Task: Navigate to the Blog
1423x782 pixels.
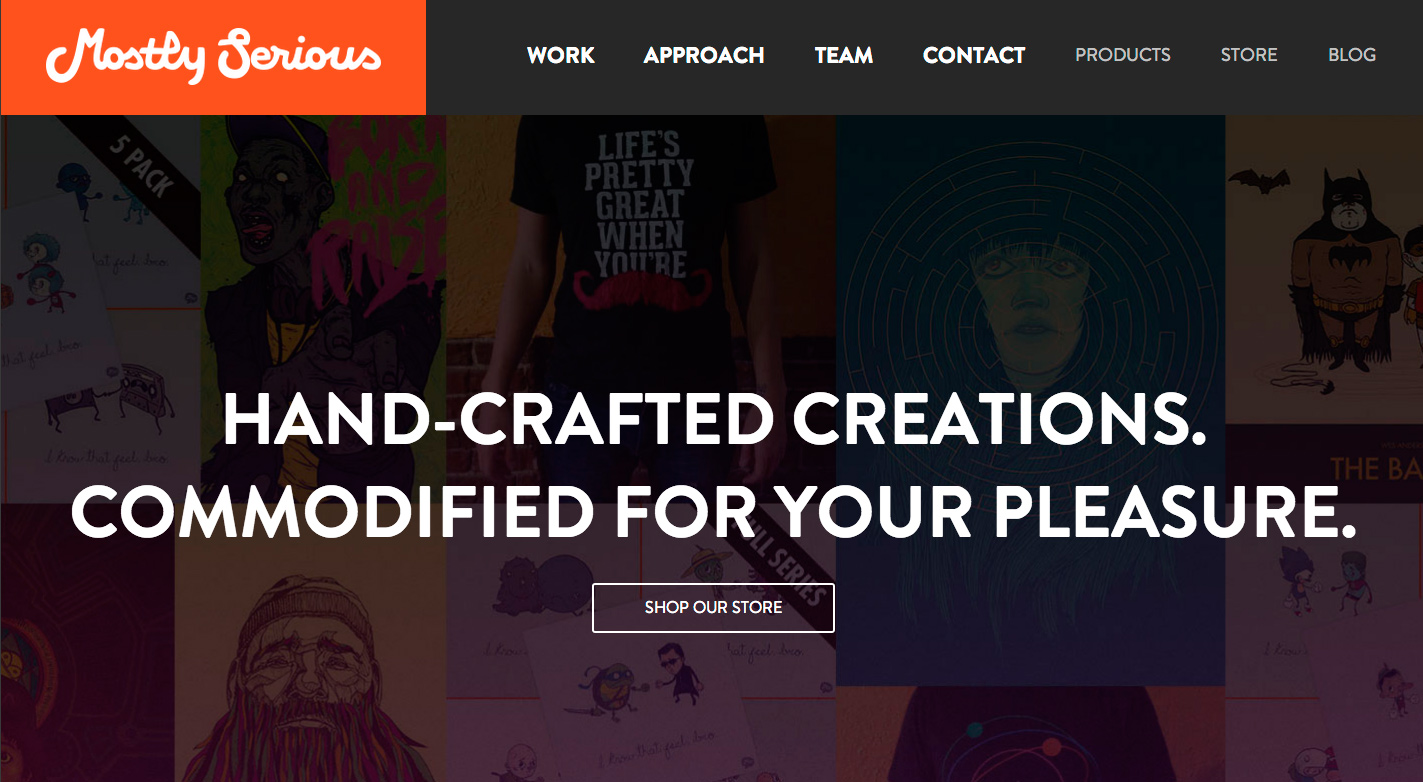Action: (x=1352, y=55)
